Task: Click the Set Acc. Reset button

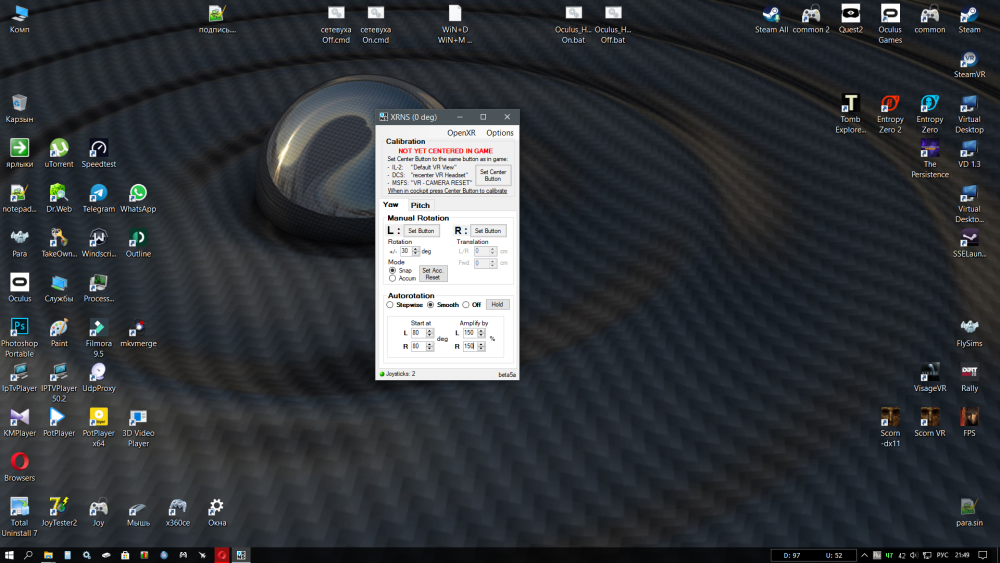Action: coord(432,274)
